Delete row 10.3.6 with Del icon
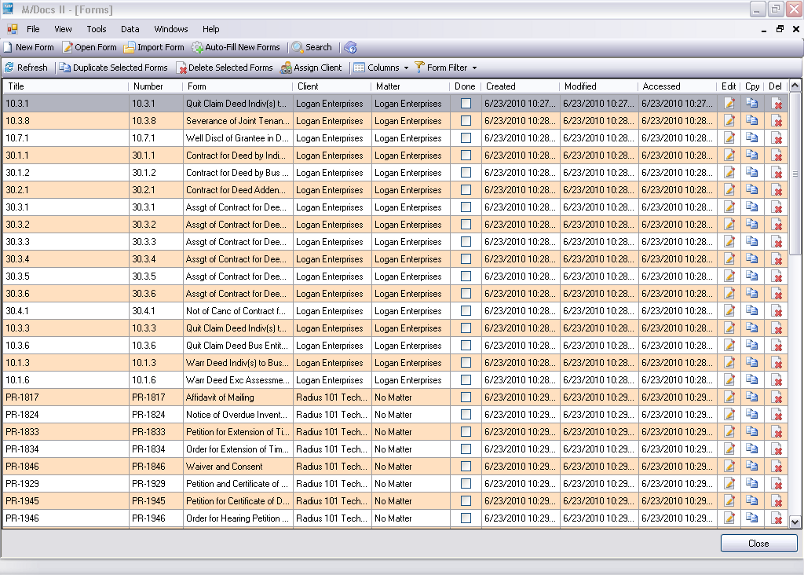Viewport: 804px width, 575px height. coord(777,346)
